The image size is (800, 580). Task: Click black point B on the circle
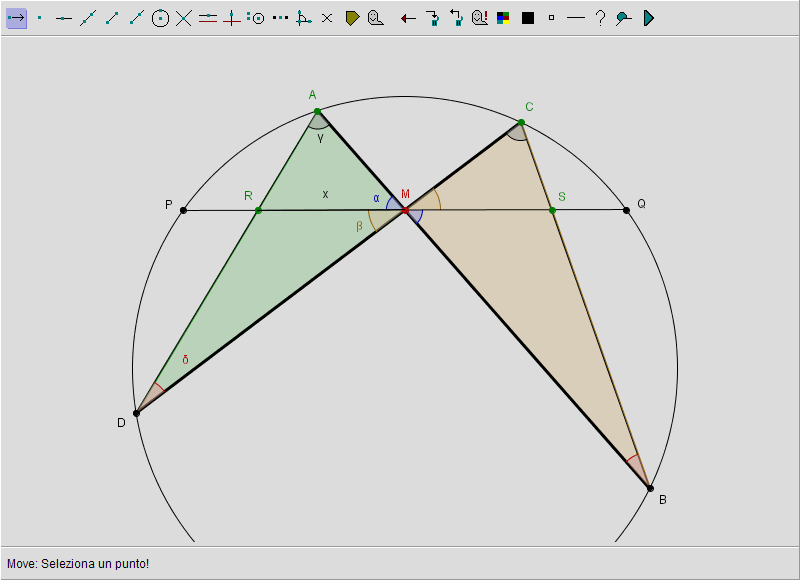650,488
